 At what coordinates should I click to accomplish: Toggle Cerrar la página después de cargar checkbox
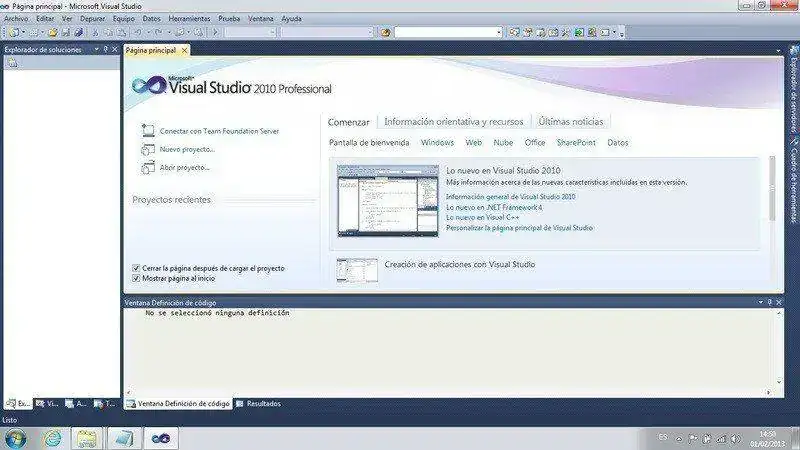(136, 268)
